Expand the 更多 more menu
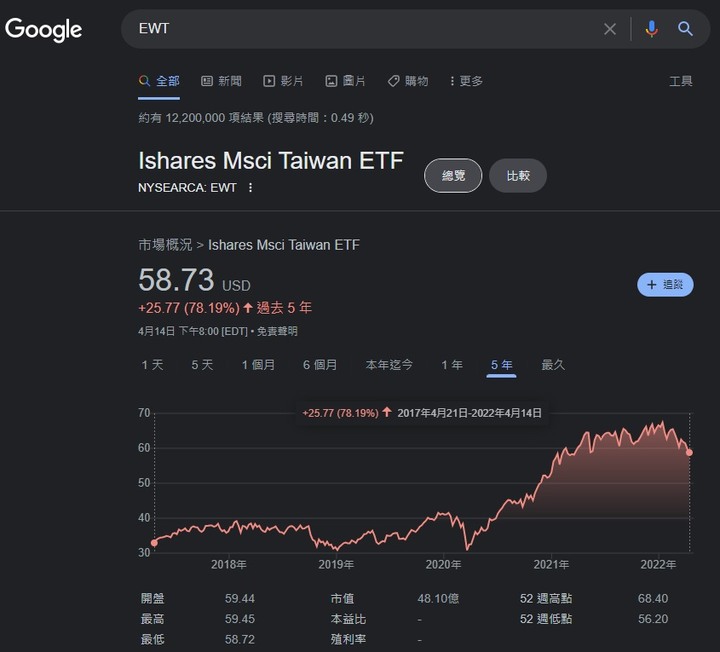Screen dimensions: 720x652 466,81
